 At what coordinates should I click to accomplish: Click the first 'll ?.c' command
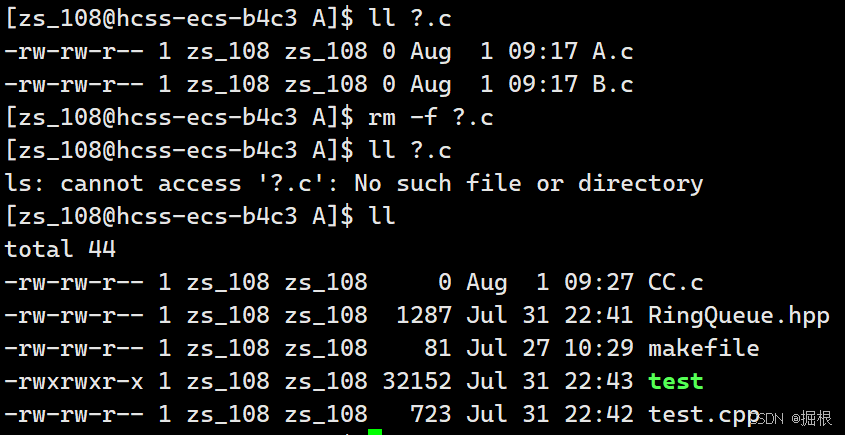click(x=410, y=19)
